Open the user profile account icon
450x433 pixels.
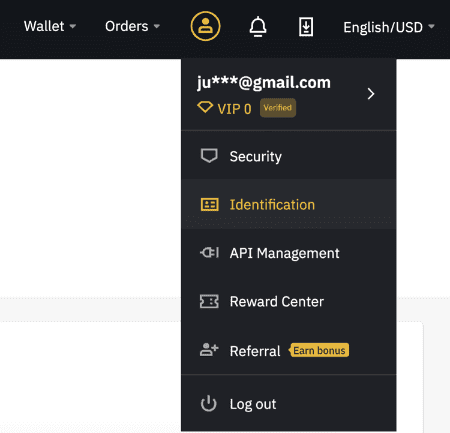[205, 26]
